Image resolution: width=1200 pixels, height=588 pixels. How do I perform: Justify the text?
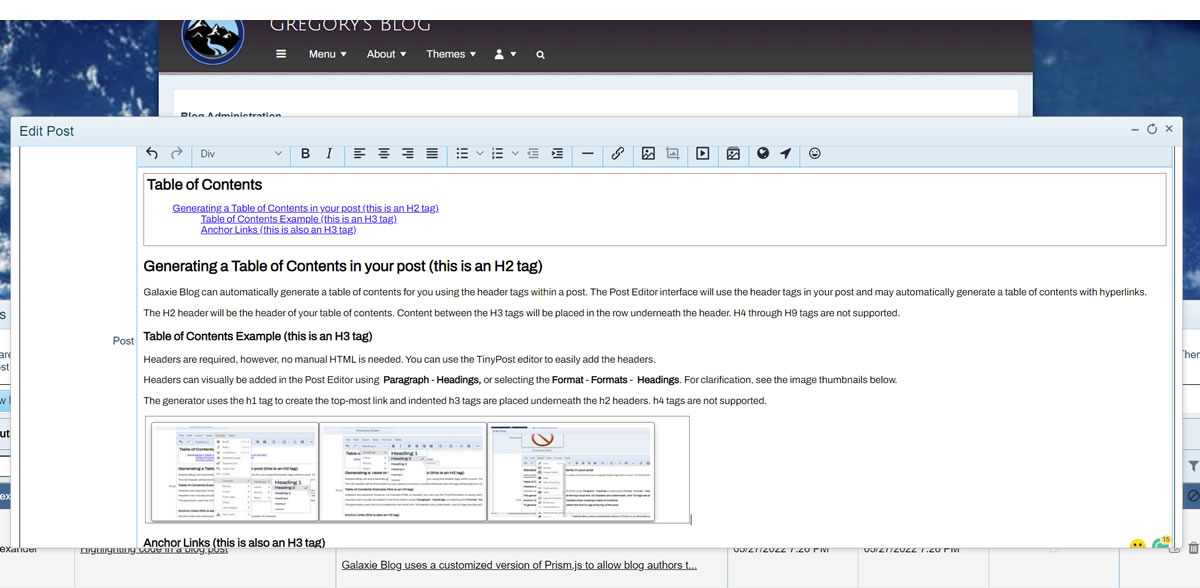point(432,153)
